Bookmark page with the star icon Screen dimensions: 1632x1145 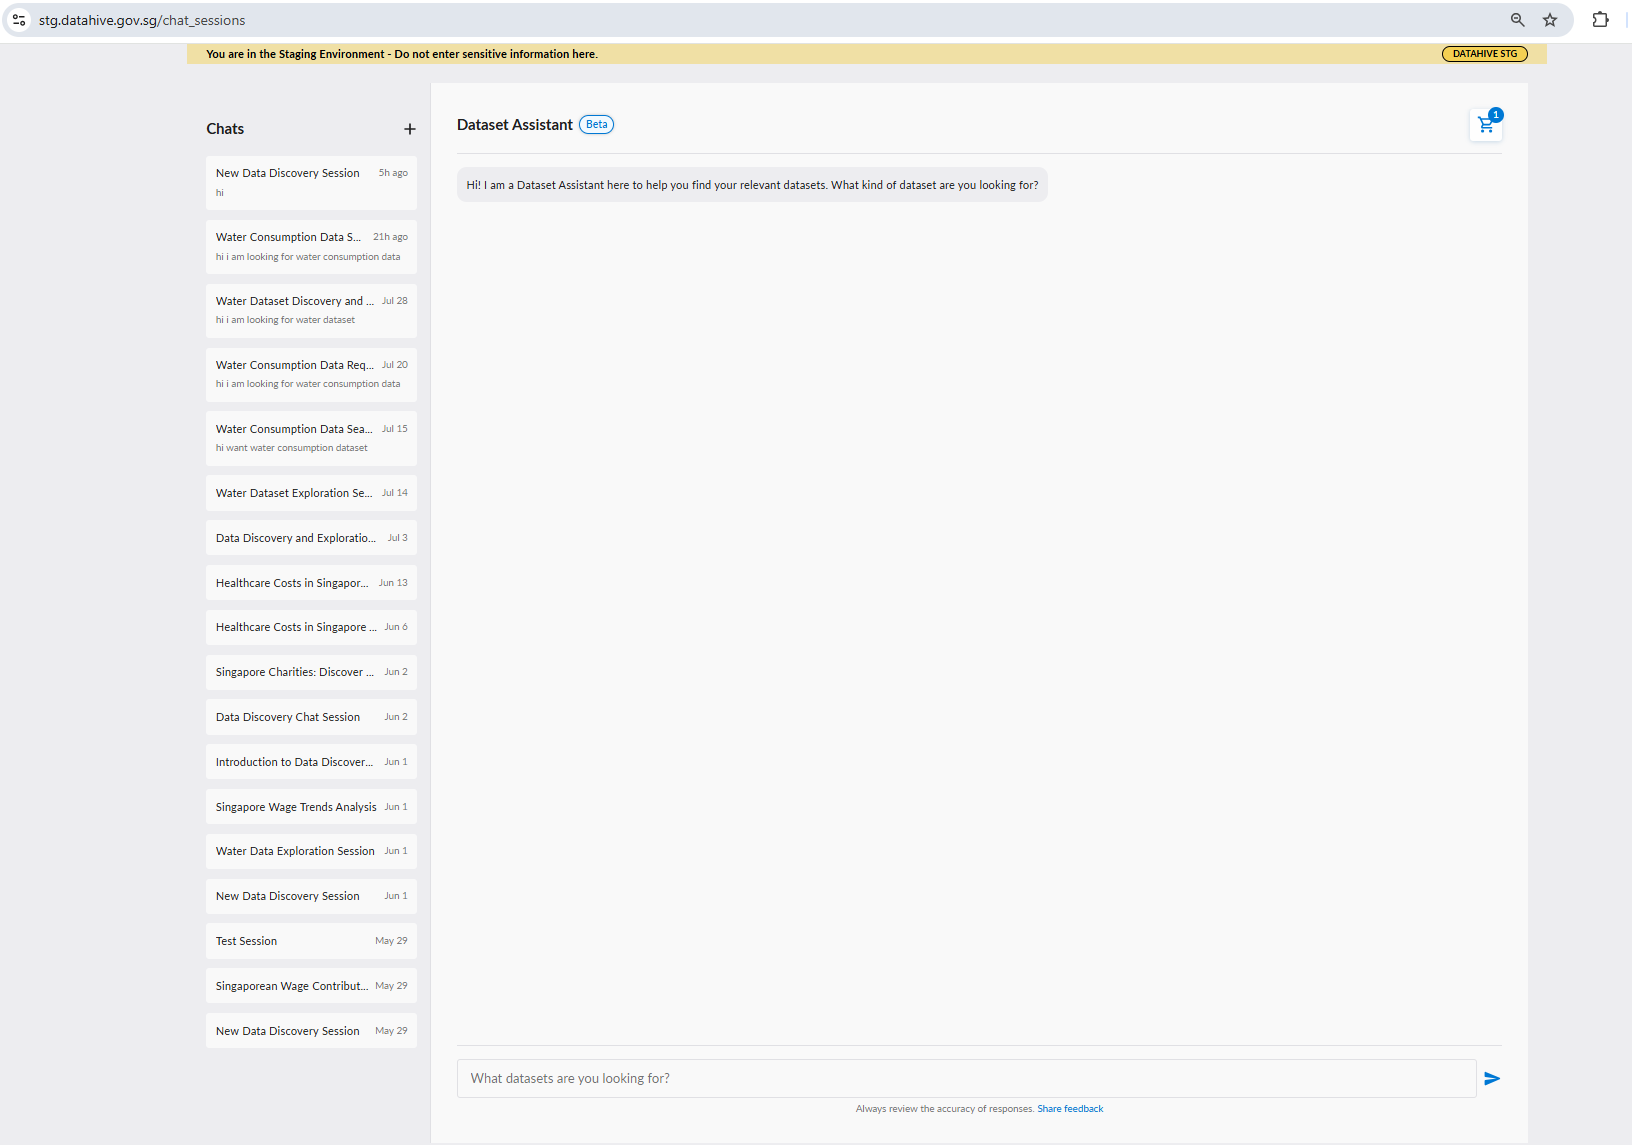[1550, 20]
